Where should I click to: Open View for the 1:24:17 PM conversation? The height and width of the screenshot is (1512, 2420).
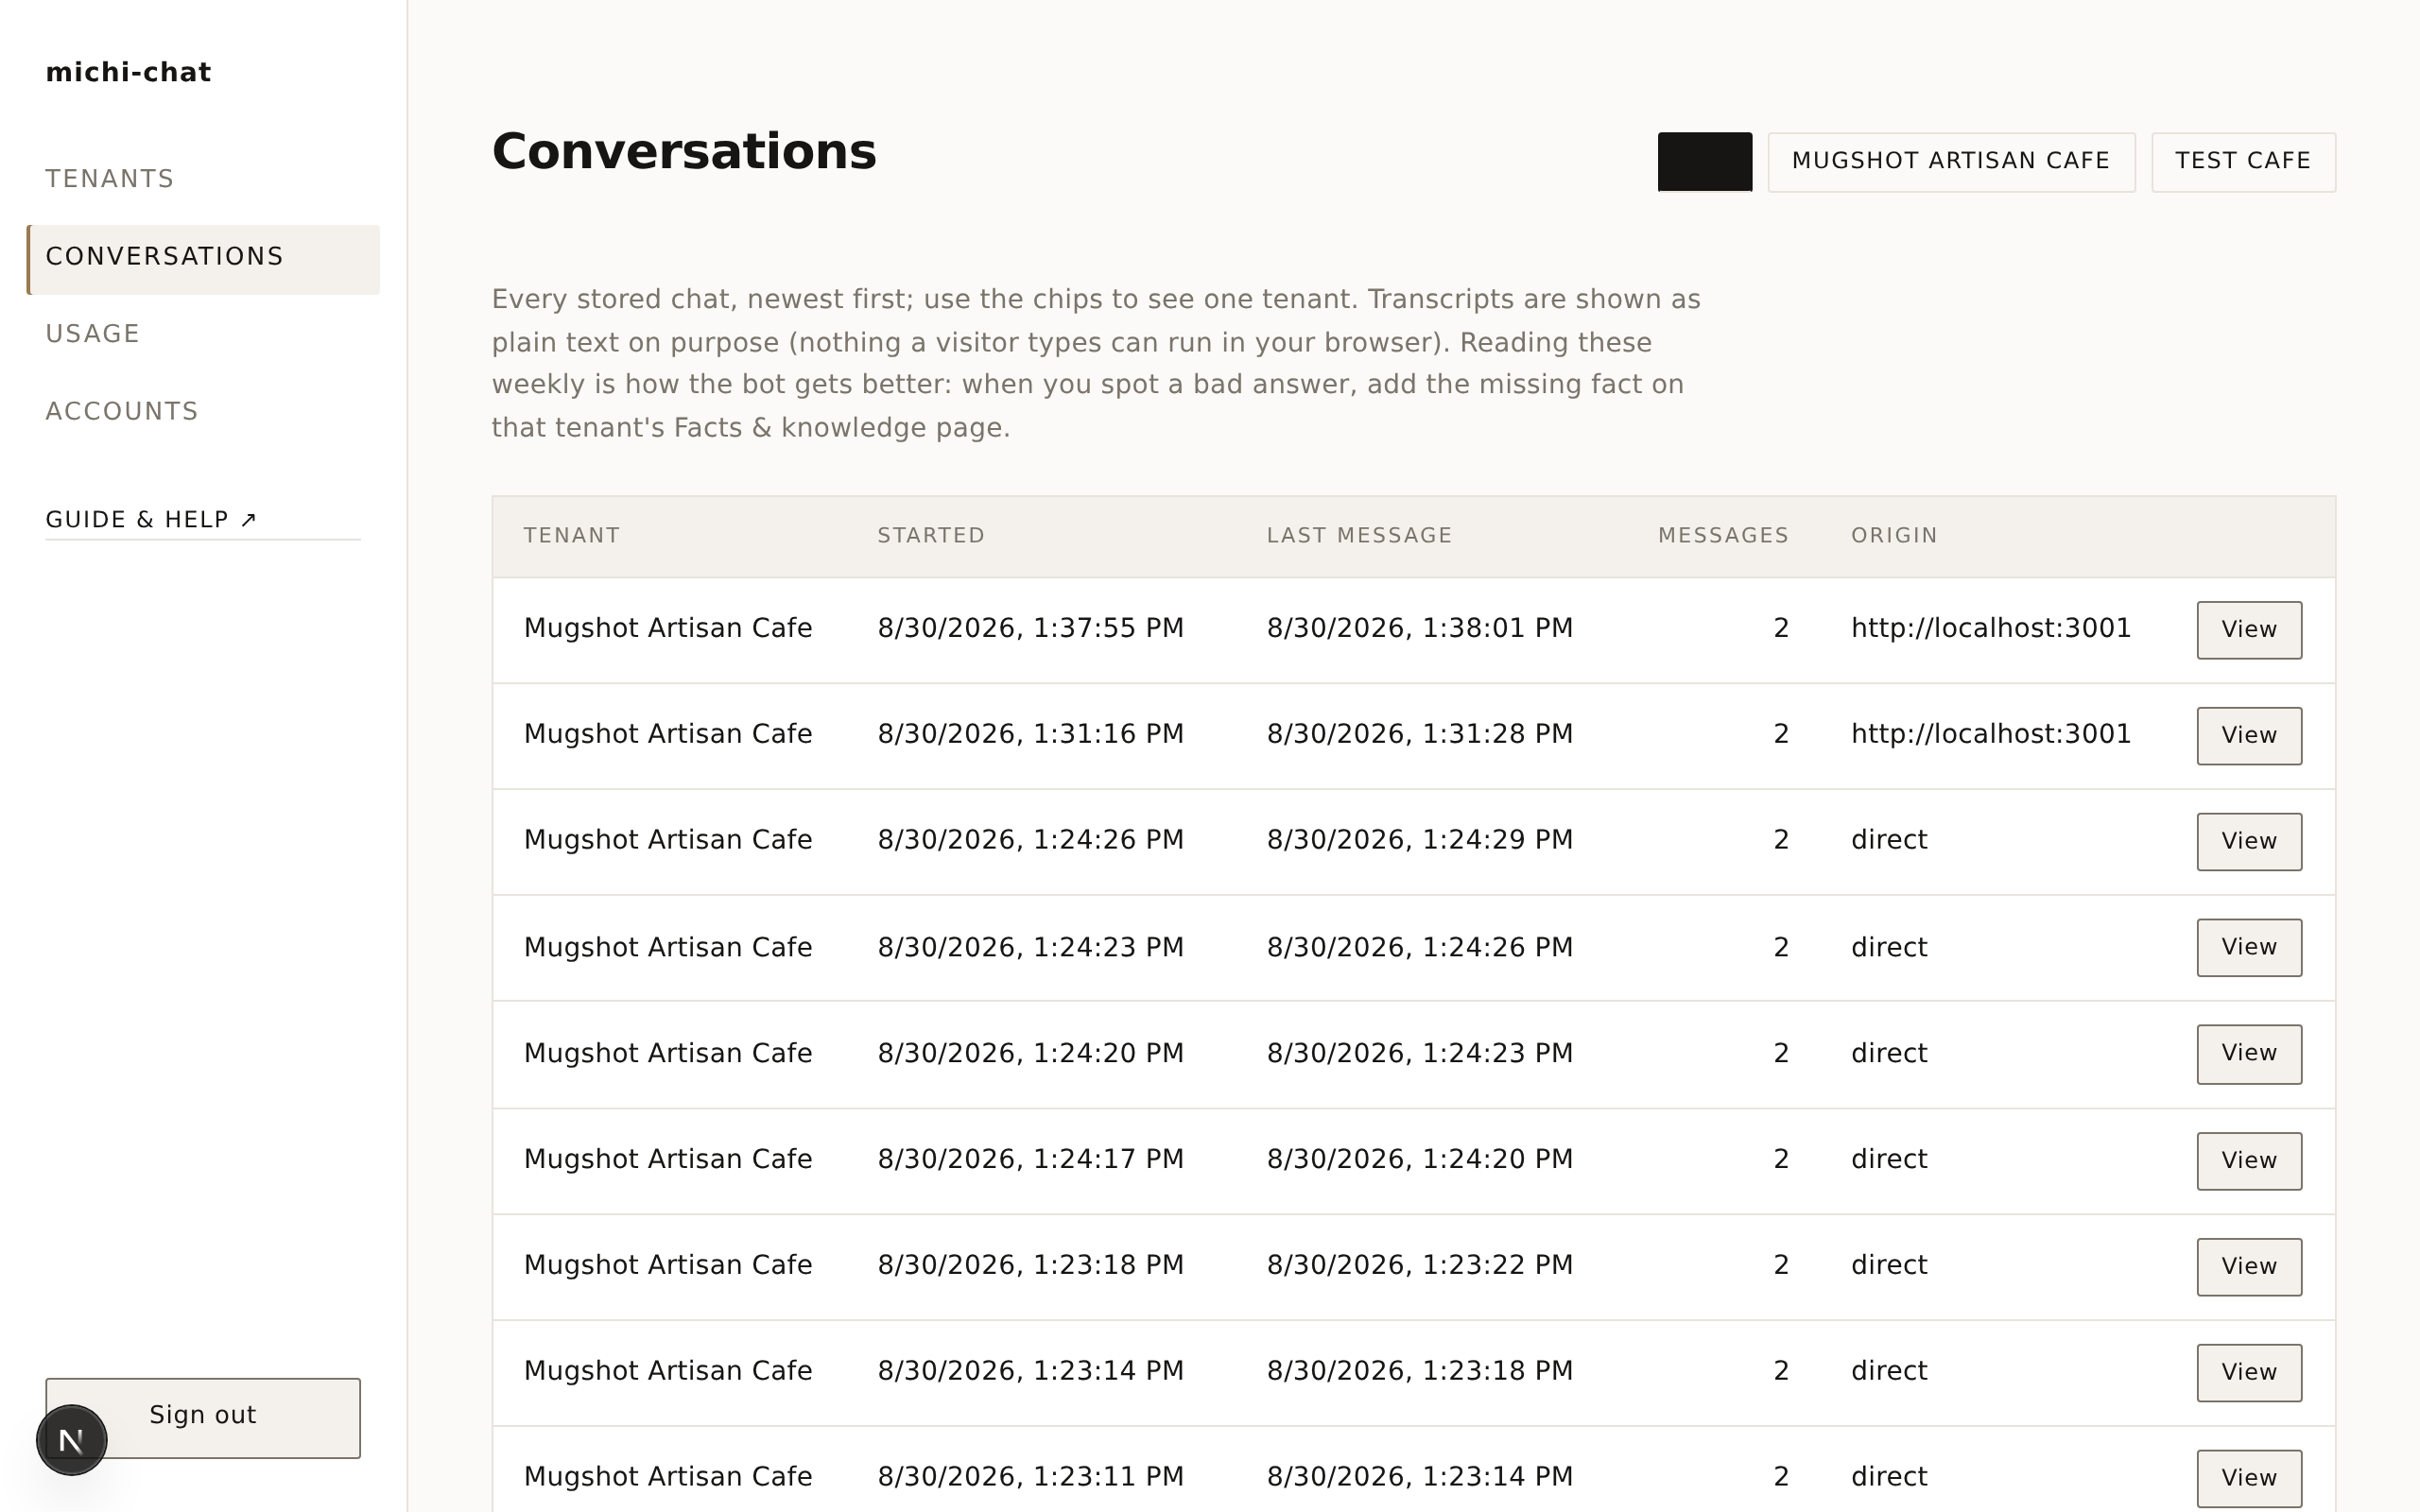click(x=2249, y=1161)
